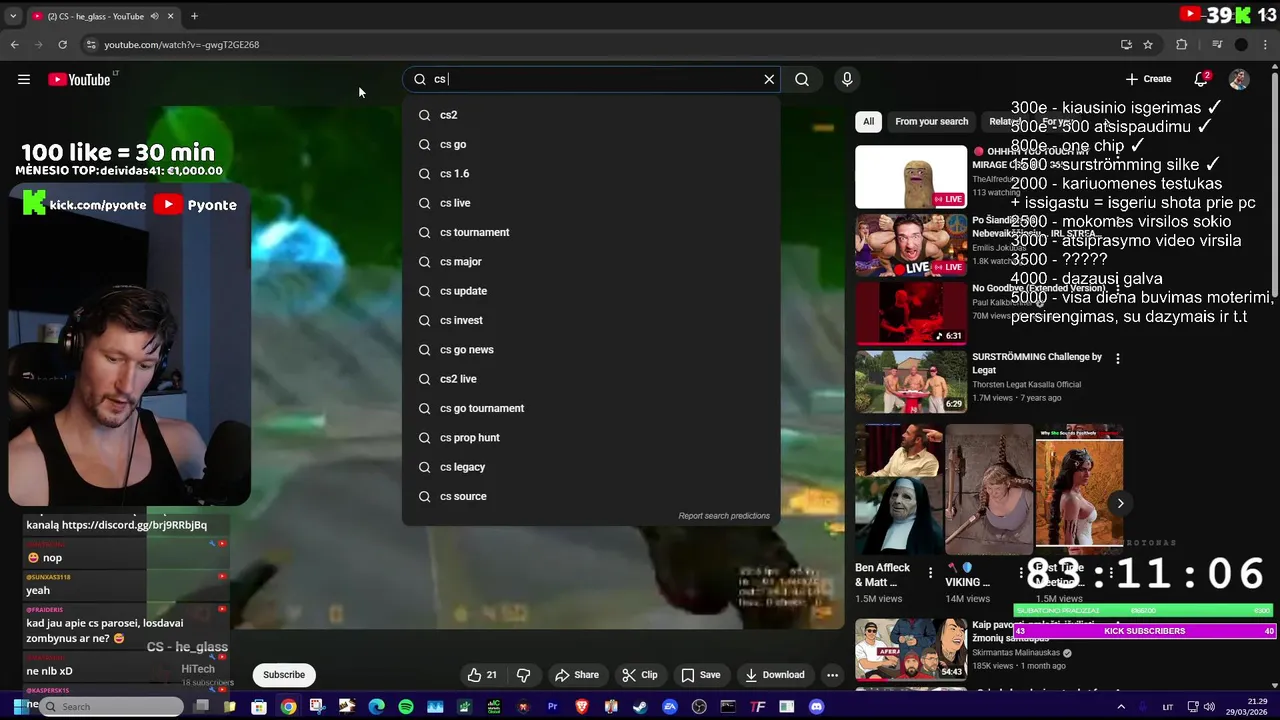Choose the 'cs 1.6' search suggestion
The width and height of the screenshot is (1280, 720).
(x=591, y=173)
